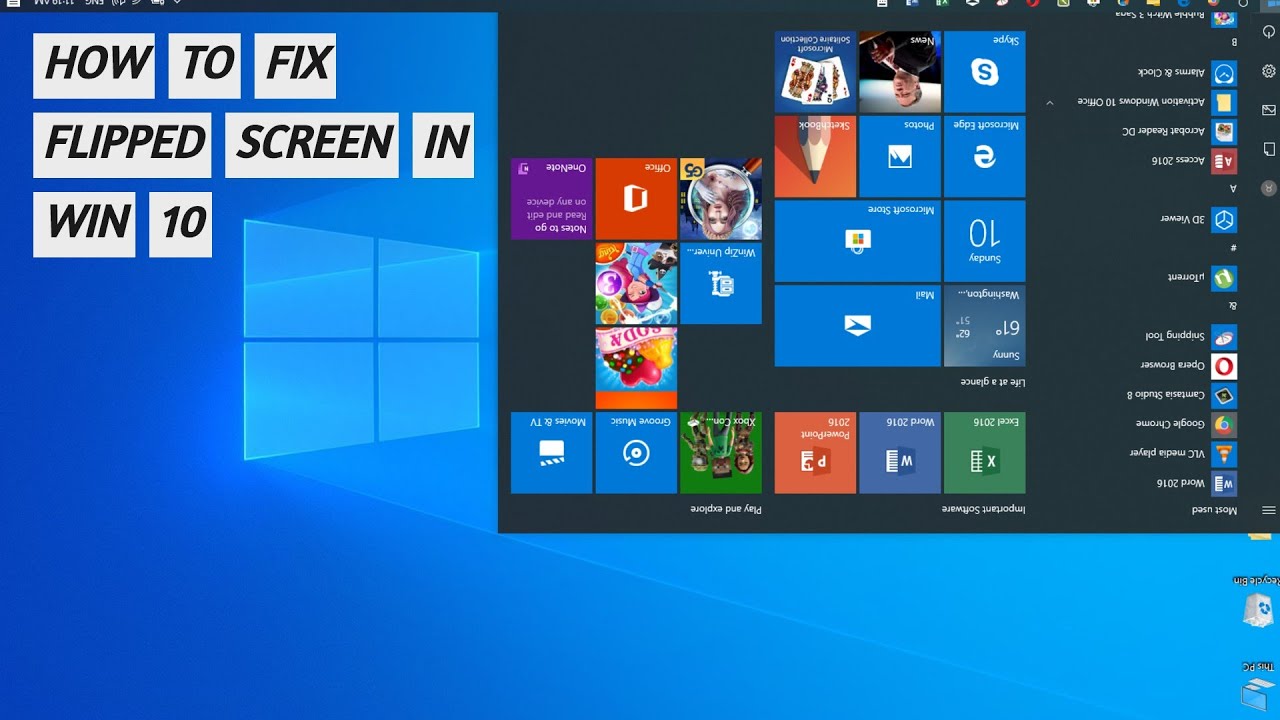
Task: Expand Start menu hamburger button
Action: [x=1269, y=510]
